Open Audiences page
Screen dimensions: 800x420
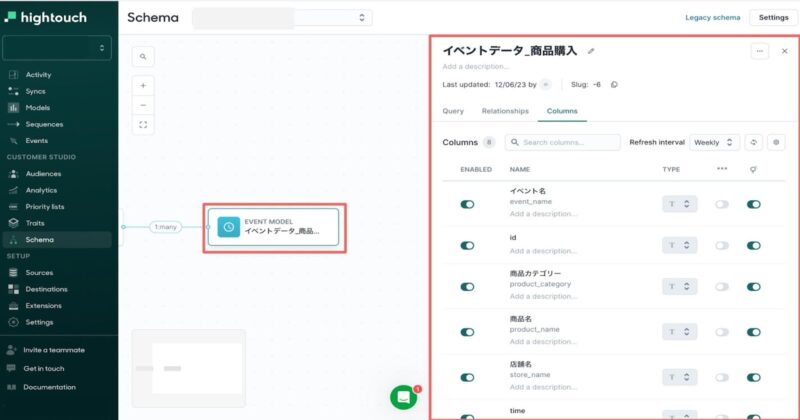pyautogui.click(x=43, y=174)
